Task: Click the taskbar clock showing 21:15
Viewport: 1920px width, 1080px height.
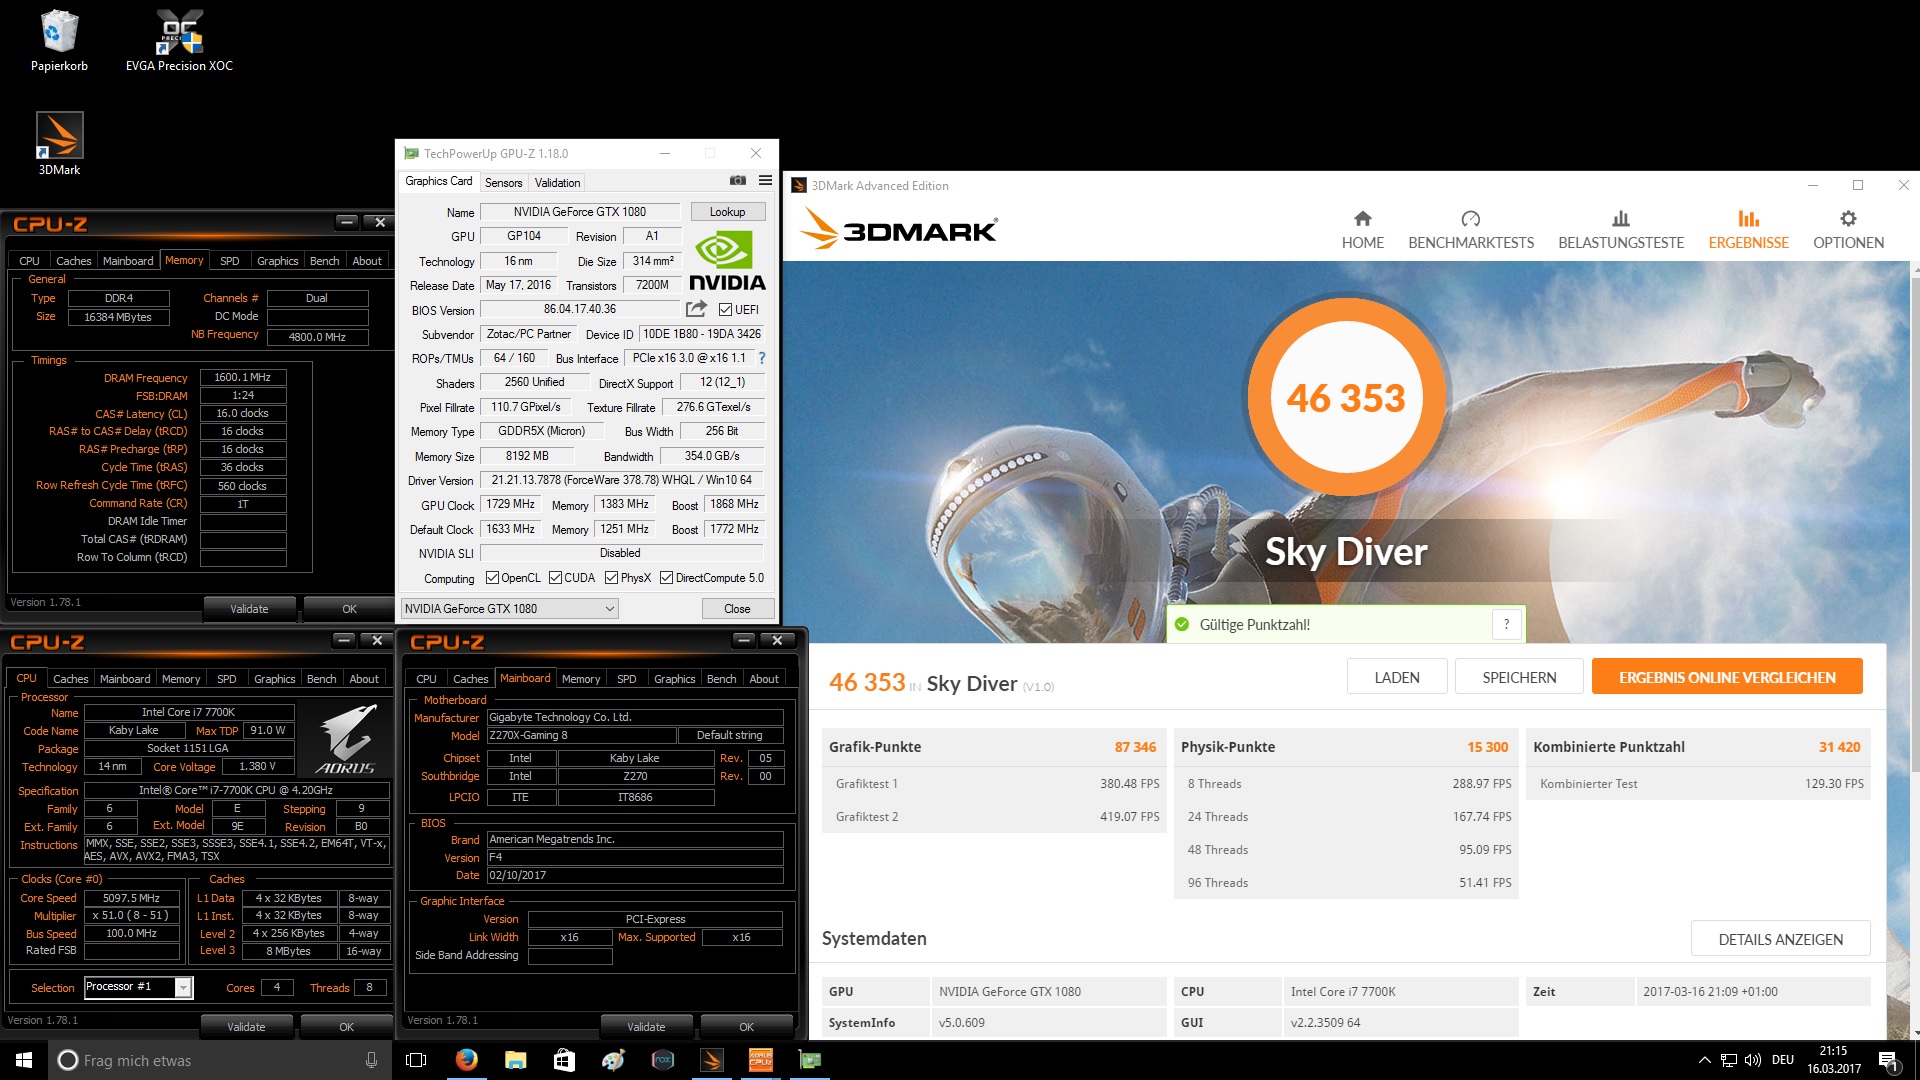Action: 1833,1060
